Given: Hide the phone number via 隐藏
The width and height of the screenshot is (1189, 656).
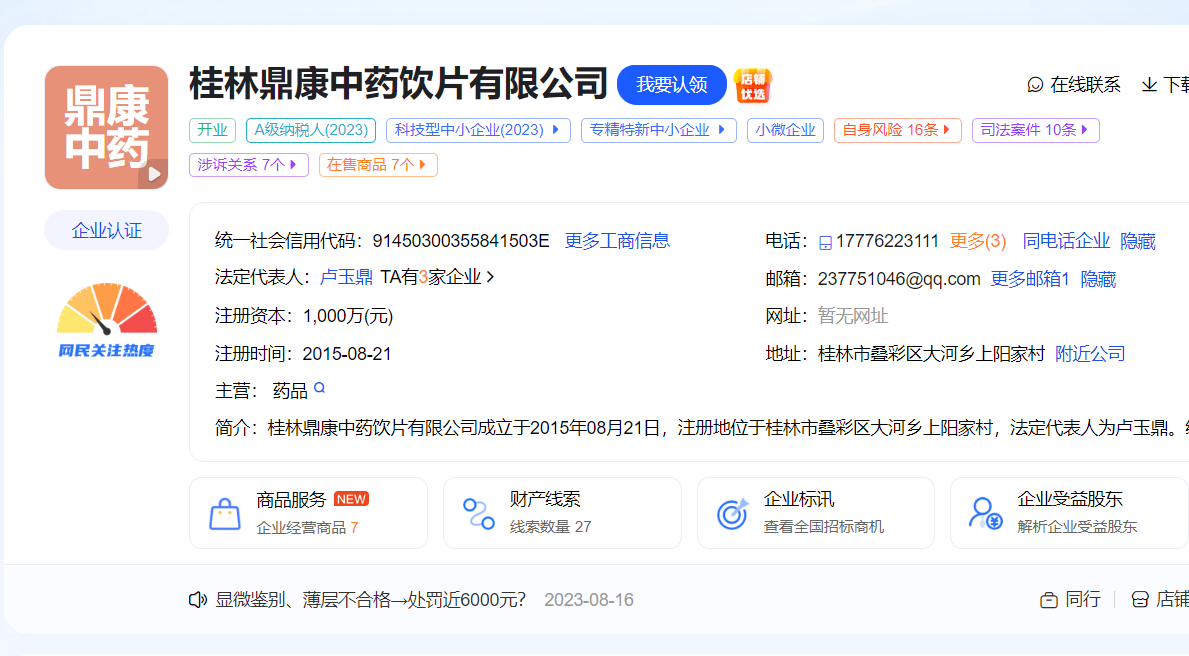Looking at the screenshot, I should [1138, 241].
